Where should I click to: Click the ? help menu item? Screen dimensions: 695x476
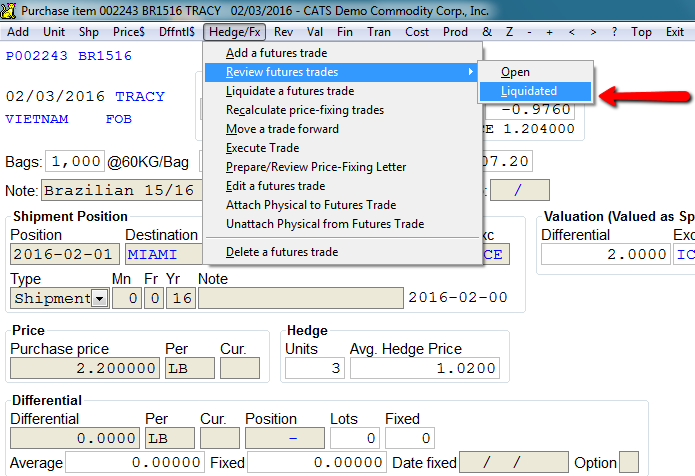(614, 32)
